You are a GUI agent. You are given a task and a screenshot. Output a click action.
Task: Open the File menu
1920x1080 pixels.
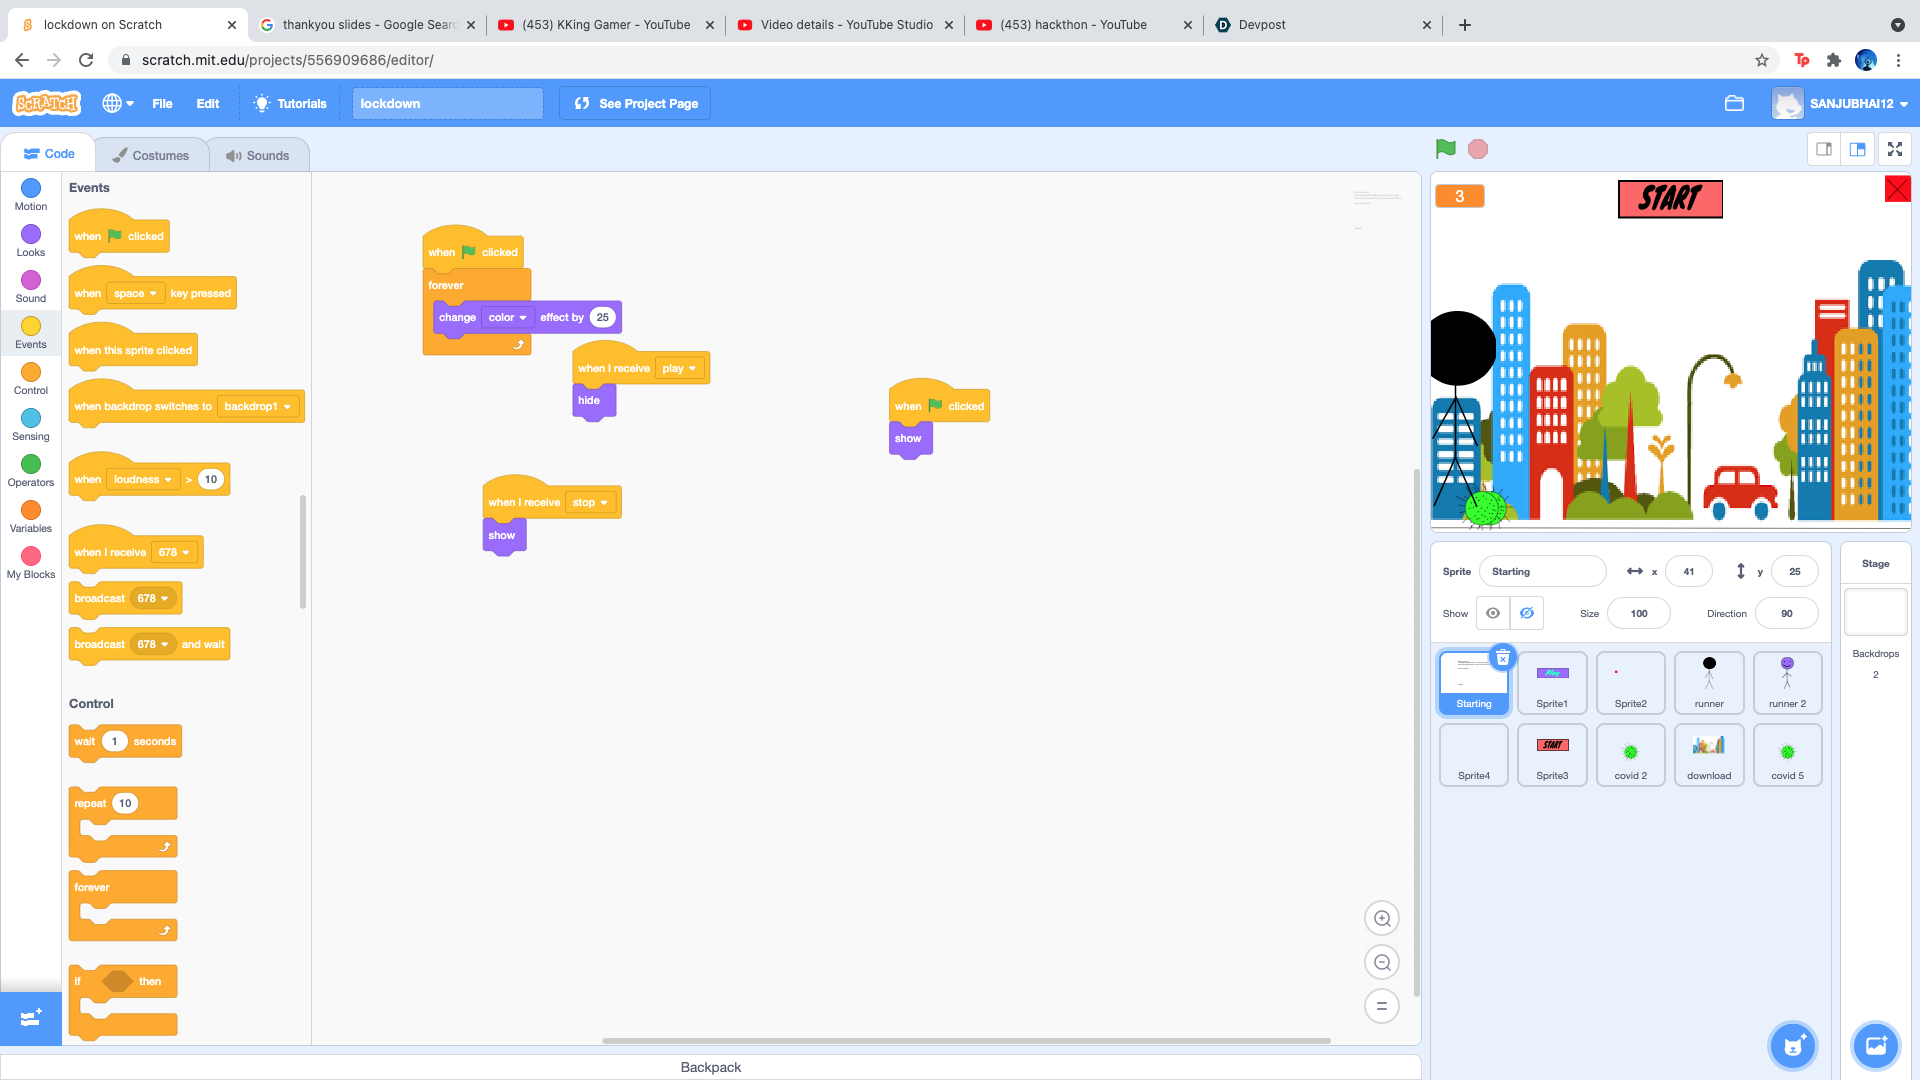point(162,103)
